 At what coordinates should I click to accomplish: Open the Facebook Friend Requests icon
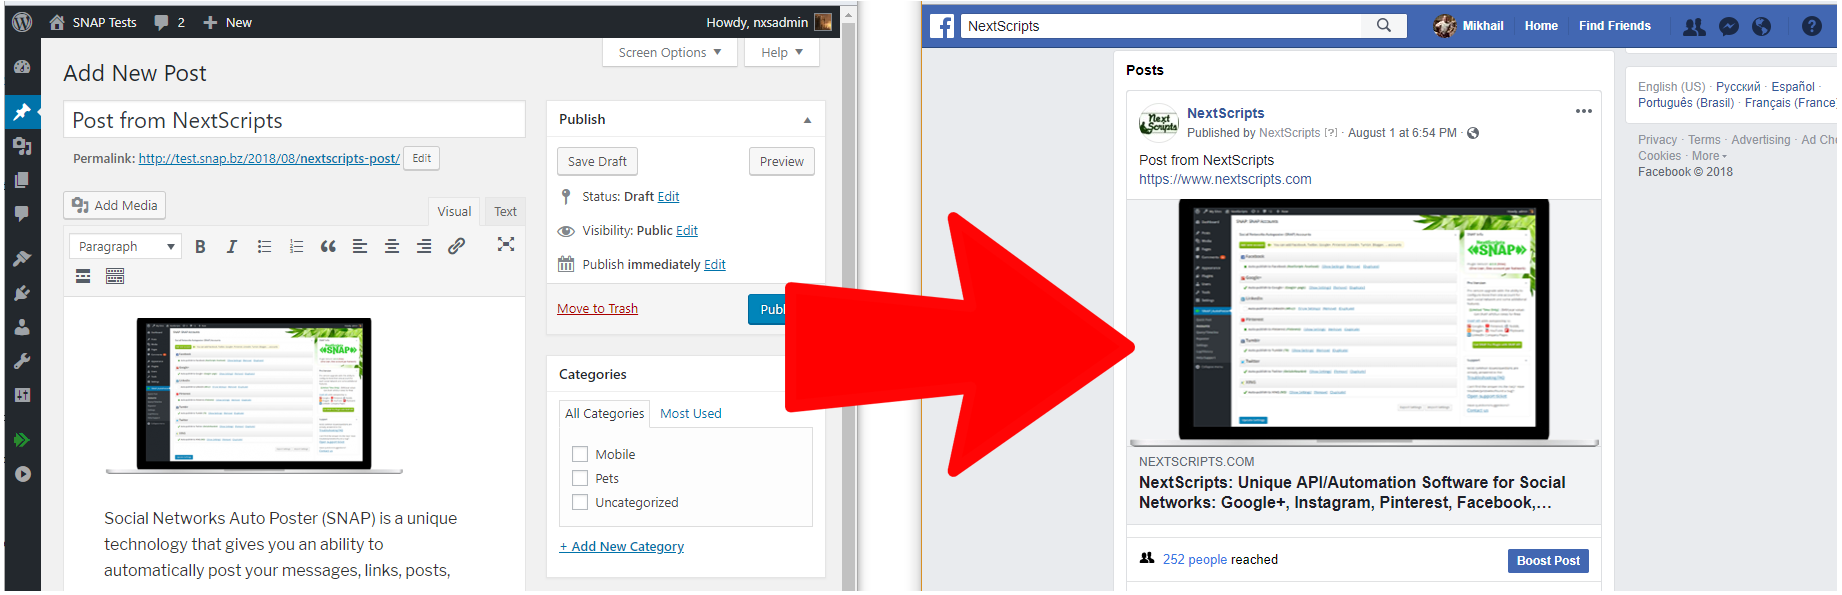[1694, 27]
